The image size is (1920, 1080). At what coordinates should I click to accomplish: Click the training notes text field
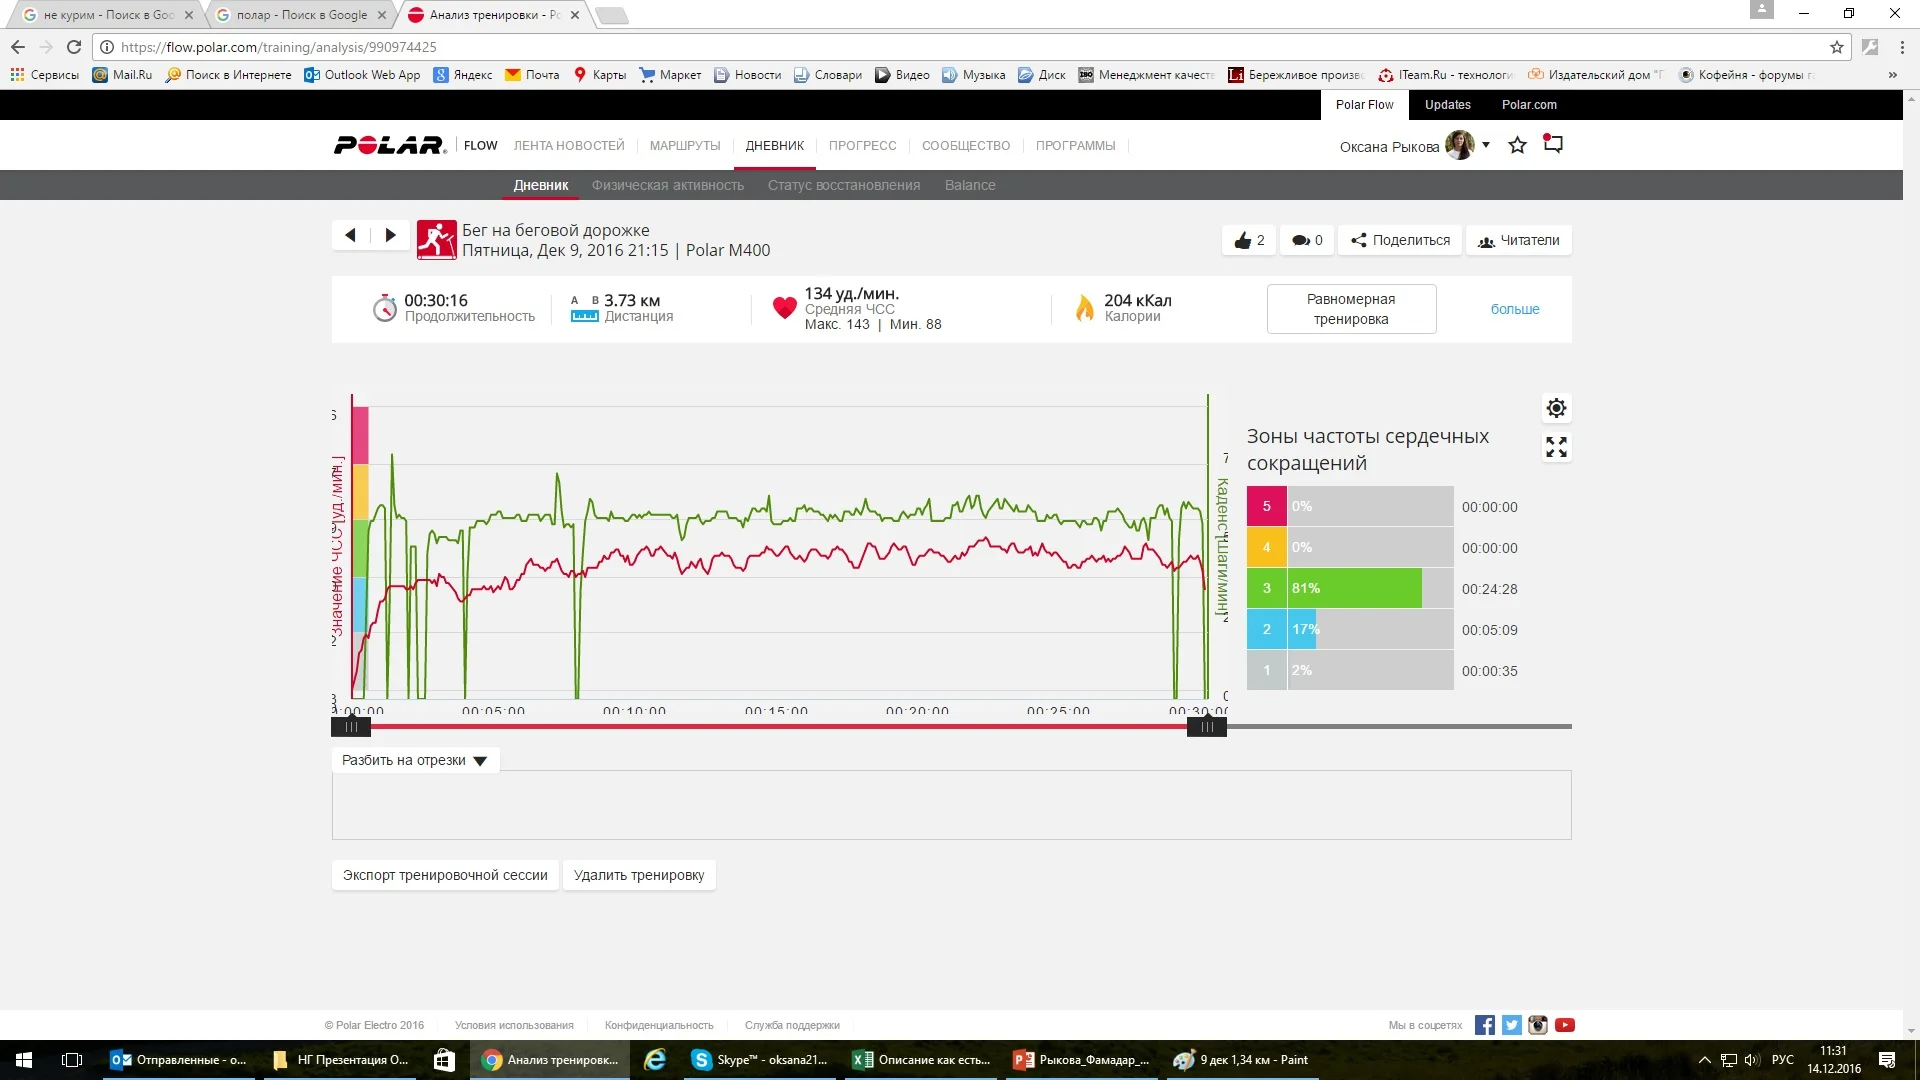[x=951, y=805]
